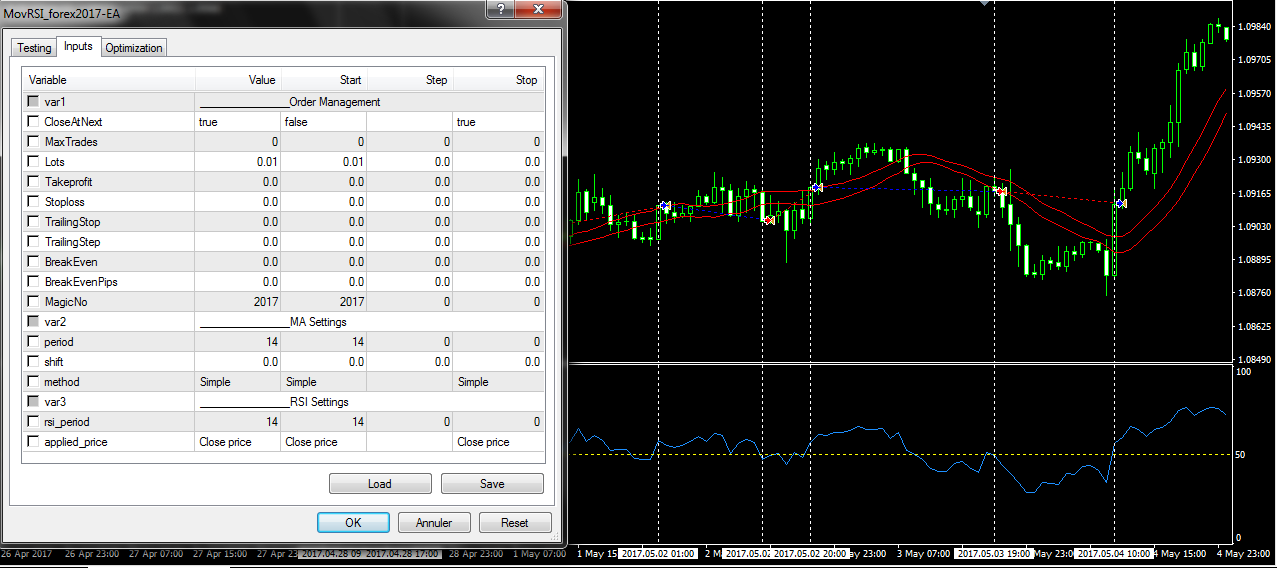Tick the BreakEvenPips checkbox
This screenshot has height=568, width=1280.
click(x=34, y=282)
